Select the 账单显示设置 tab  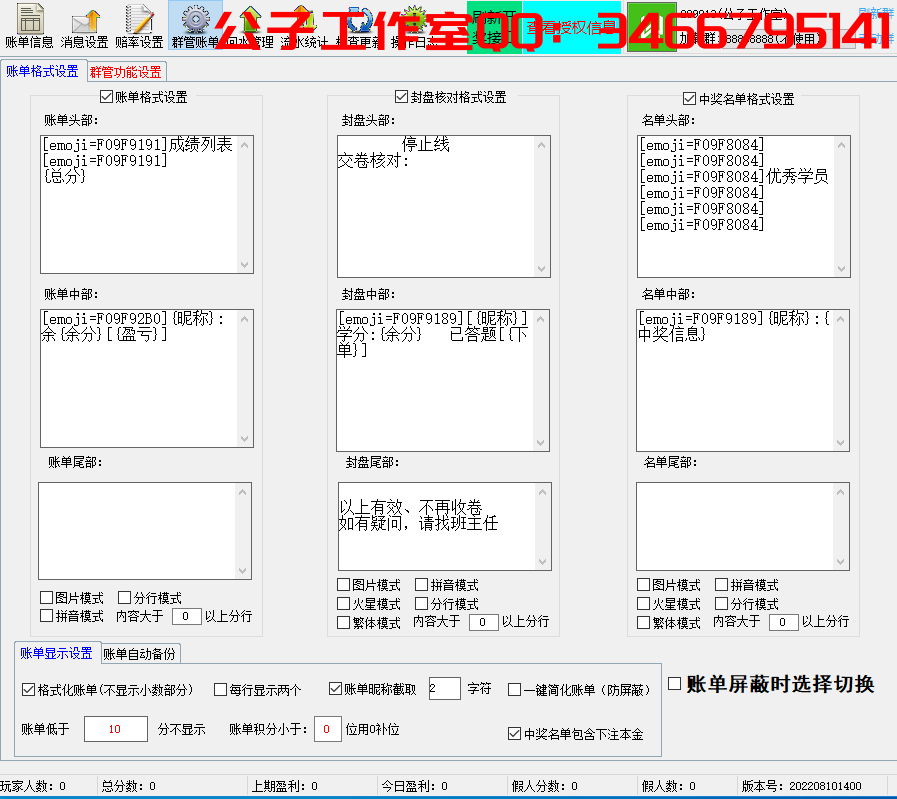click(57, 653)
